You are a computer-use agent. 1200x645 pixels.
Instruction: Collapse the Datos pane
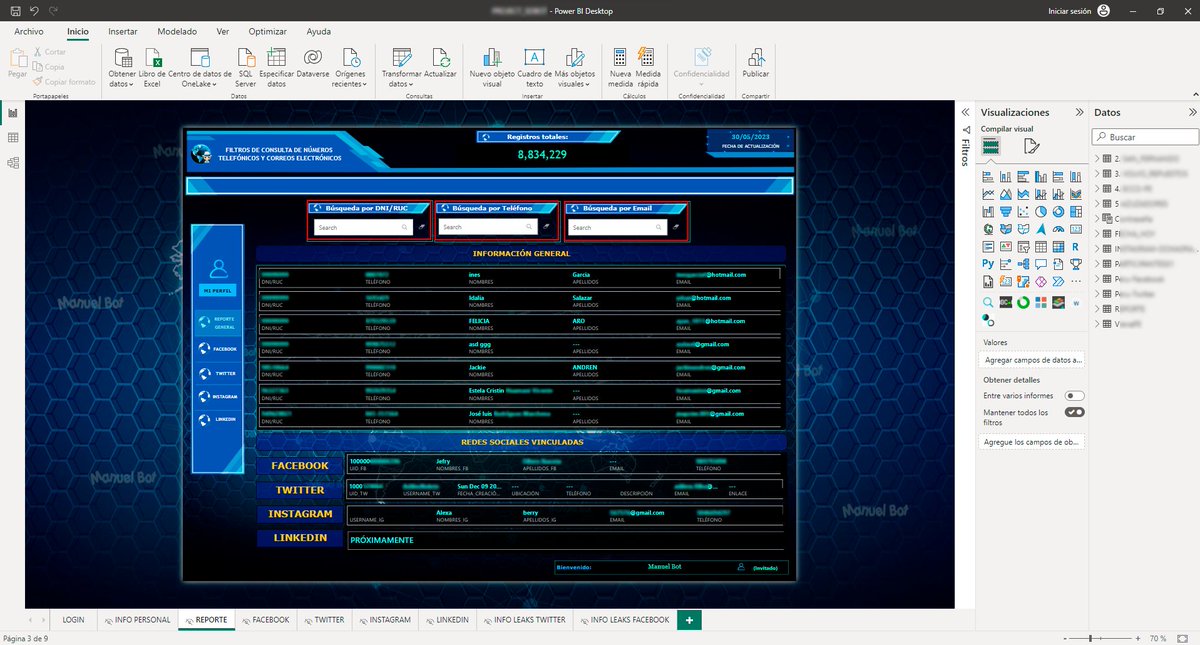(x=1192, y=113)
